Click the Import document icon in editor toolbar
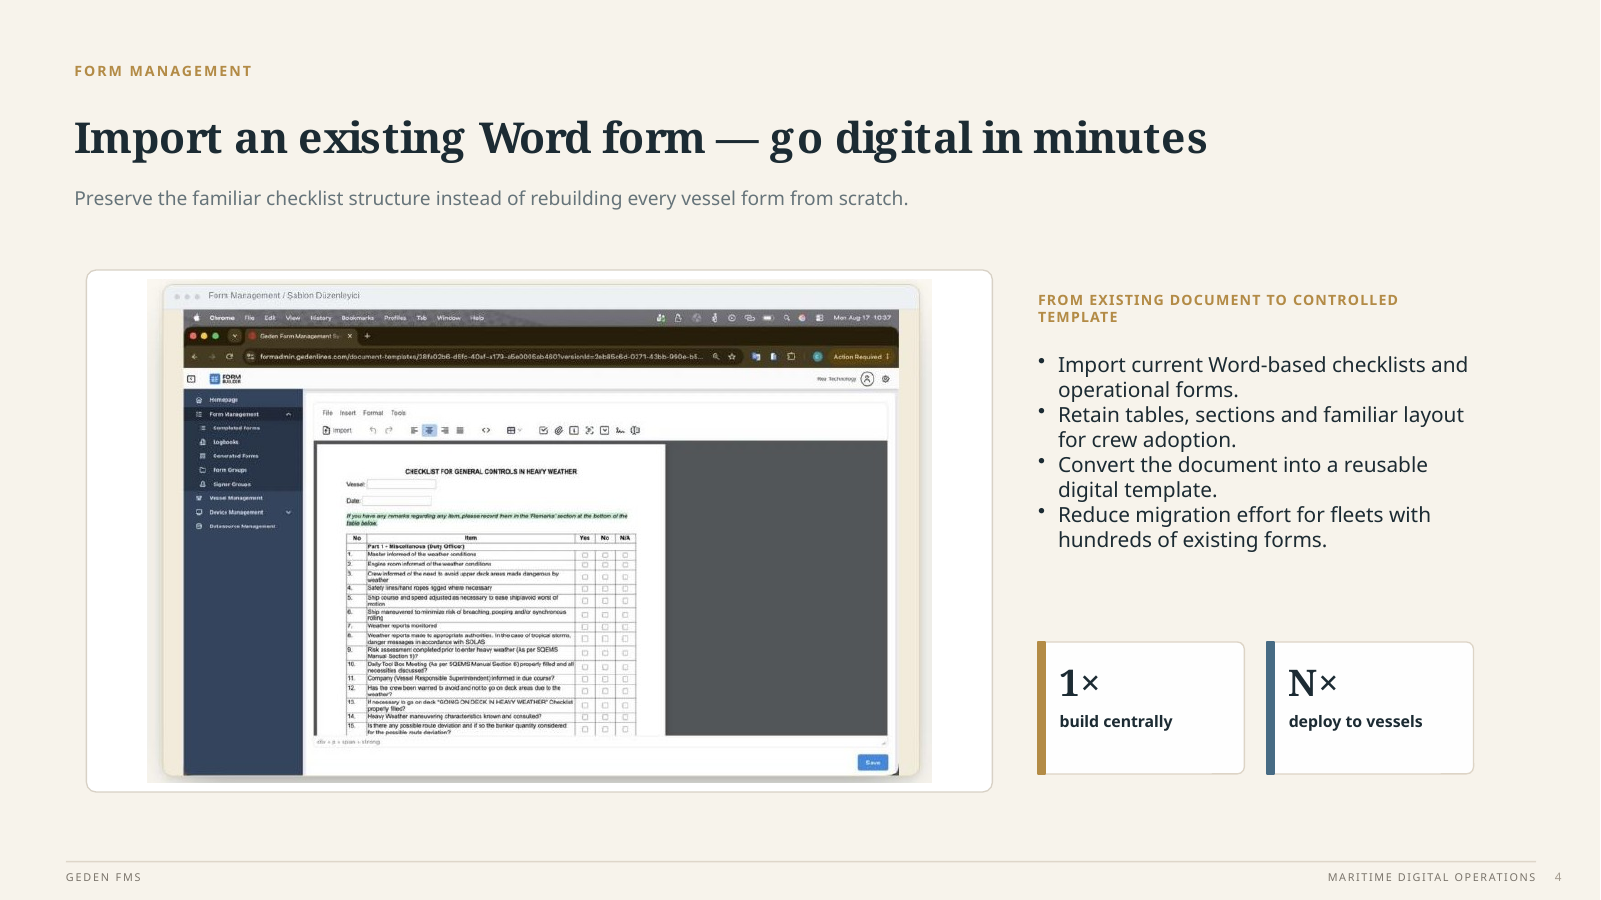The height and width of the screenshot is (900, 1601). tap(327, 431)
